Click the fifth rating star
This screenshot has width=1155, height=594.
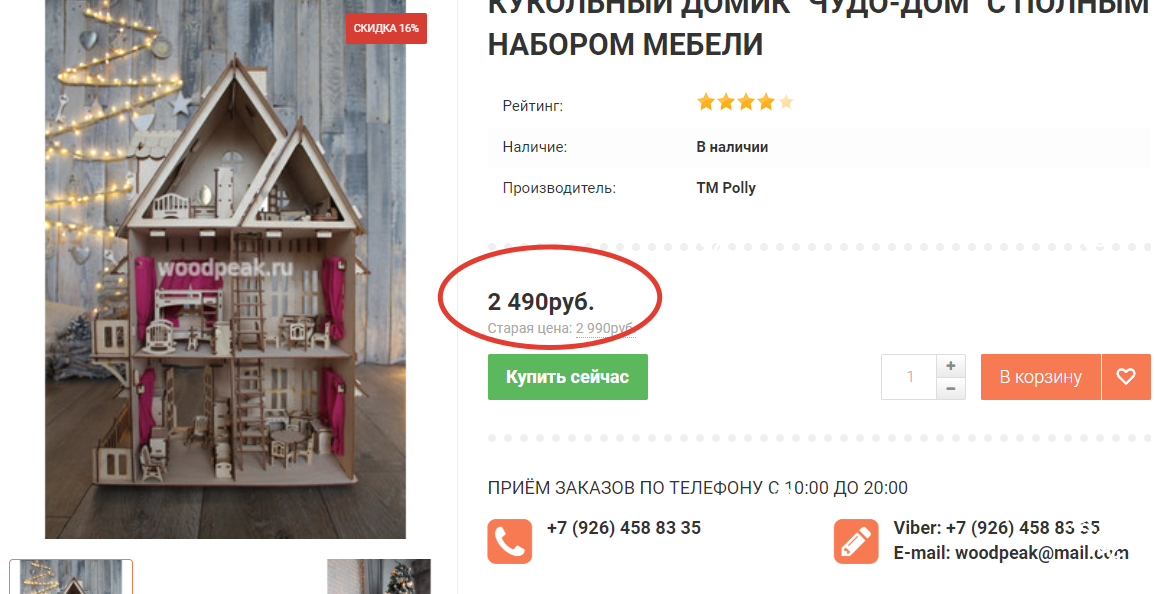click(786, 102)
